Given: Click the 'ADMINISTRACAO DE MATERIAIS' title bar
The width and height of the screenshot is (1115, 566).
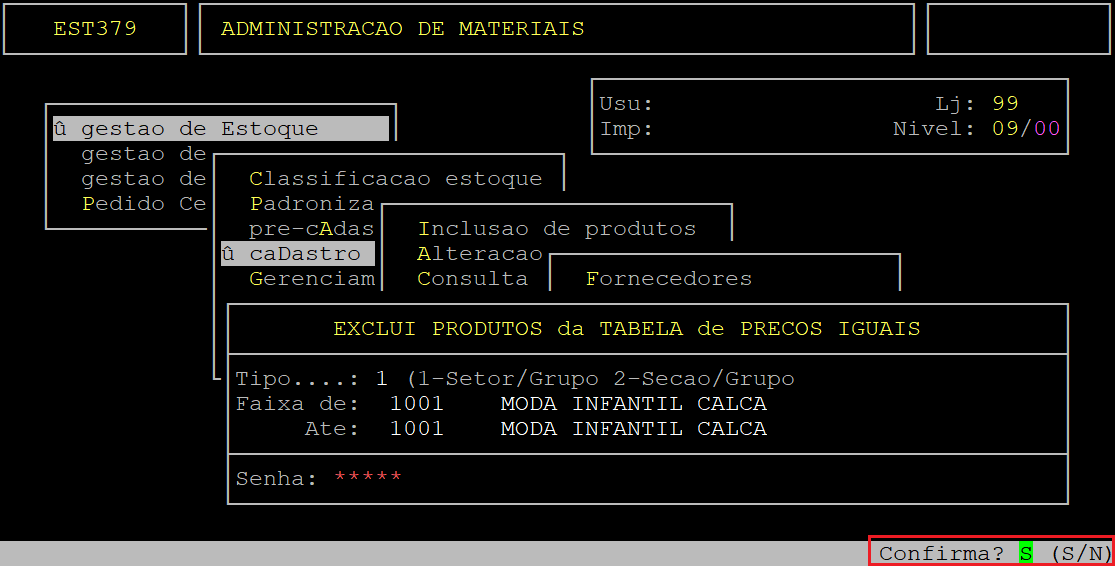Looking at the screenshot, I should (556, 29).
